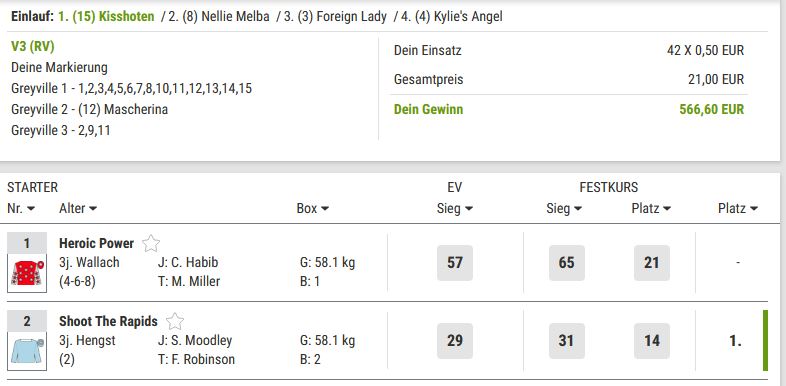Select EV Sieg odds 57 for Heroic Power

pos(455,263)
